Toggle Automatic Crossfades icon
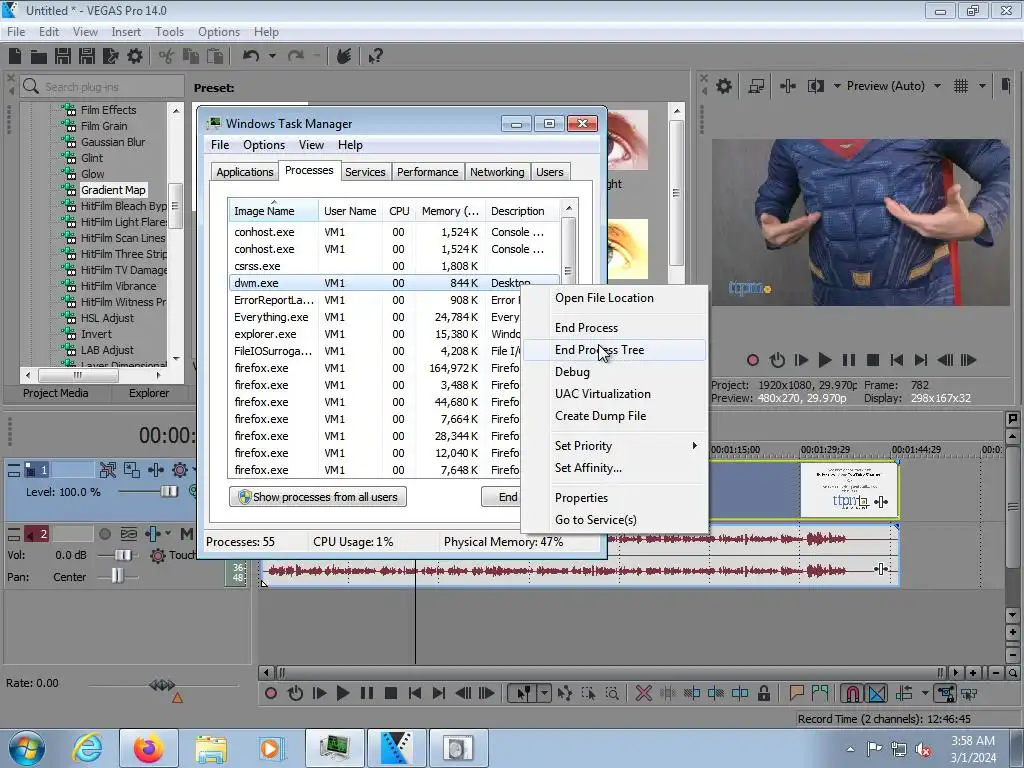The height and width of the screenshot is (768, 1024). 877,693
